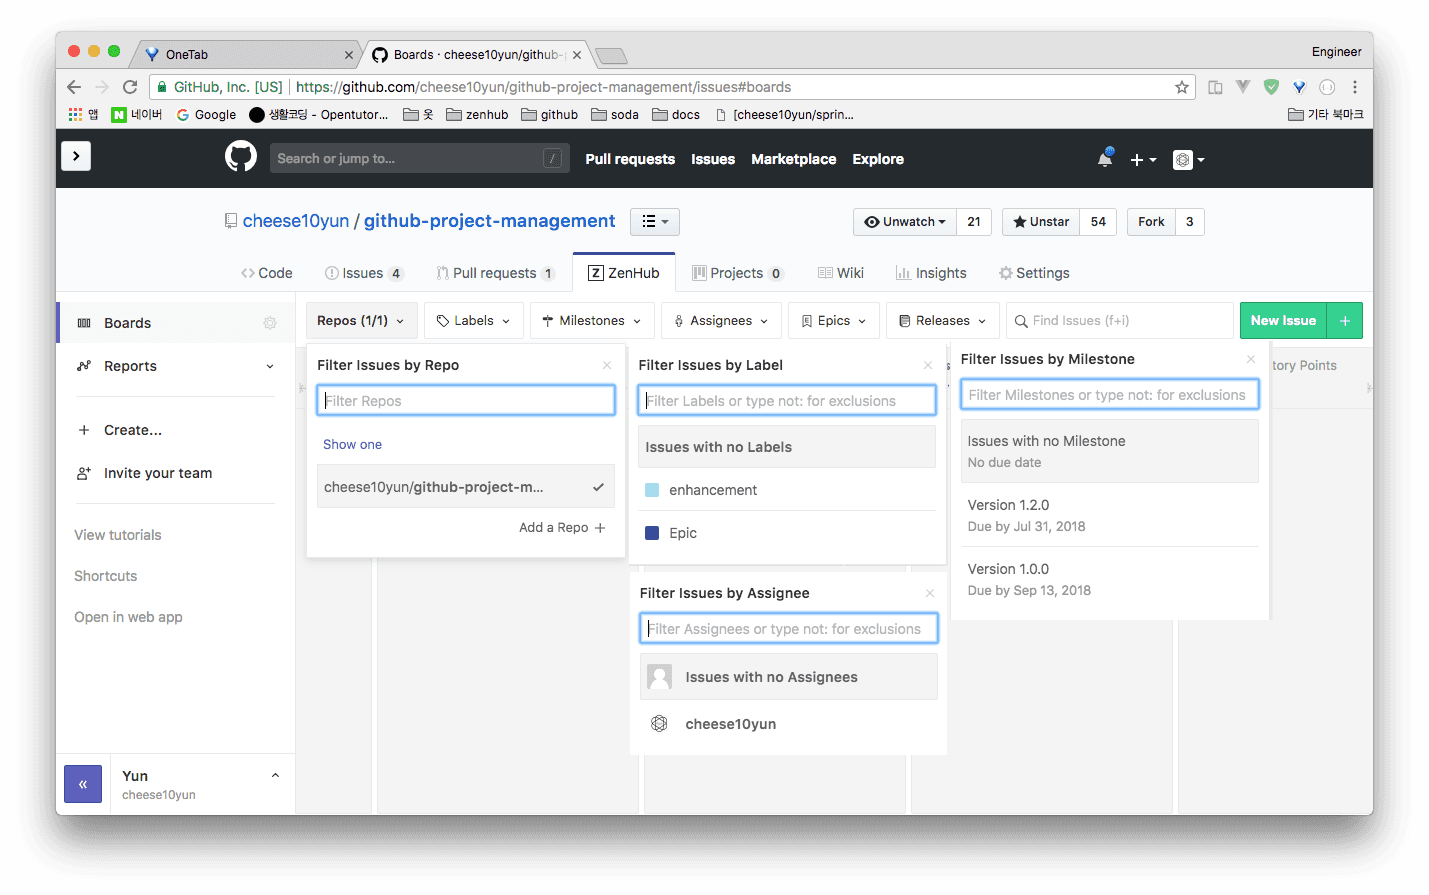Viewport: 1429px width, 895px height.
Task: Toggle the enhancement label filter
Action: click(x=787, y=490)
